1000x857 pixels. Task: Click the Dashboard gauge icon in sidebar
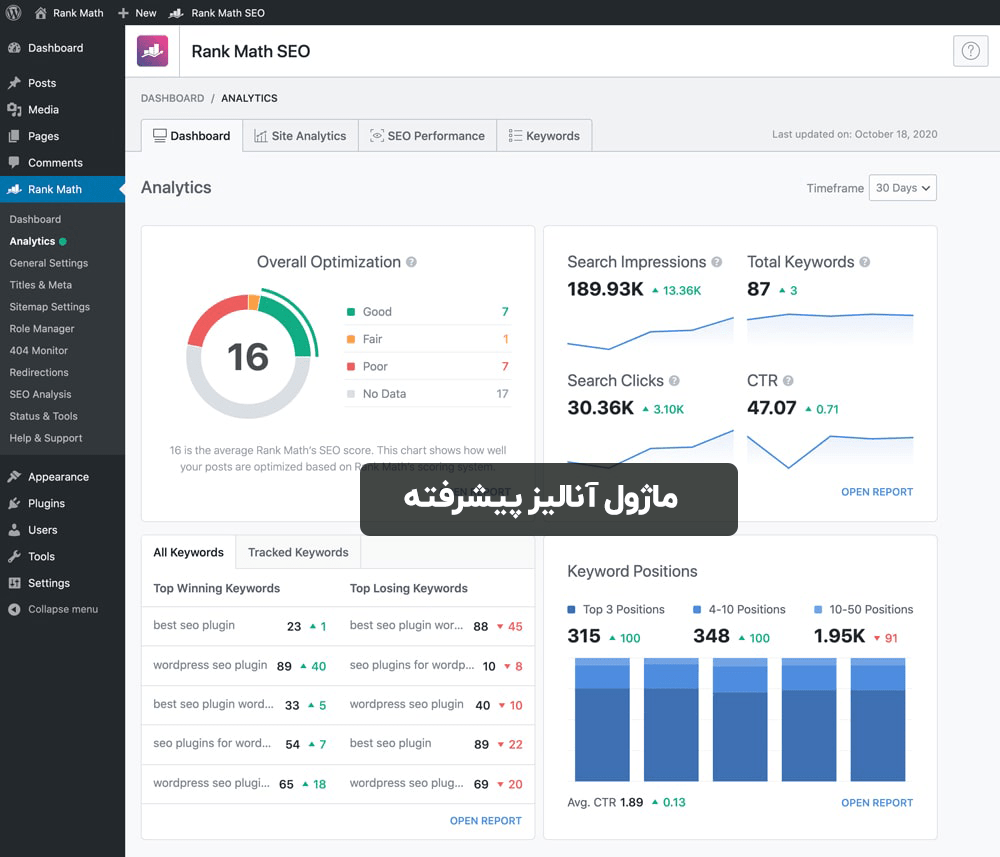point(14,48)
